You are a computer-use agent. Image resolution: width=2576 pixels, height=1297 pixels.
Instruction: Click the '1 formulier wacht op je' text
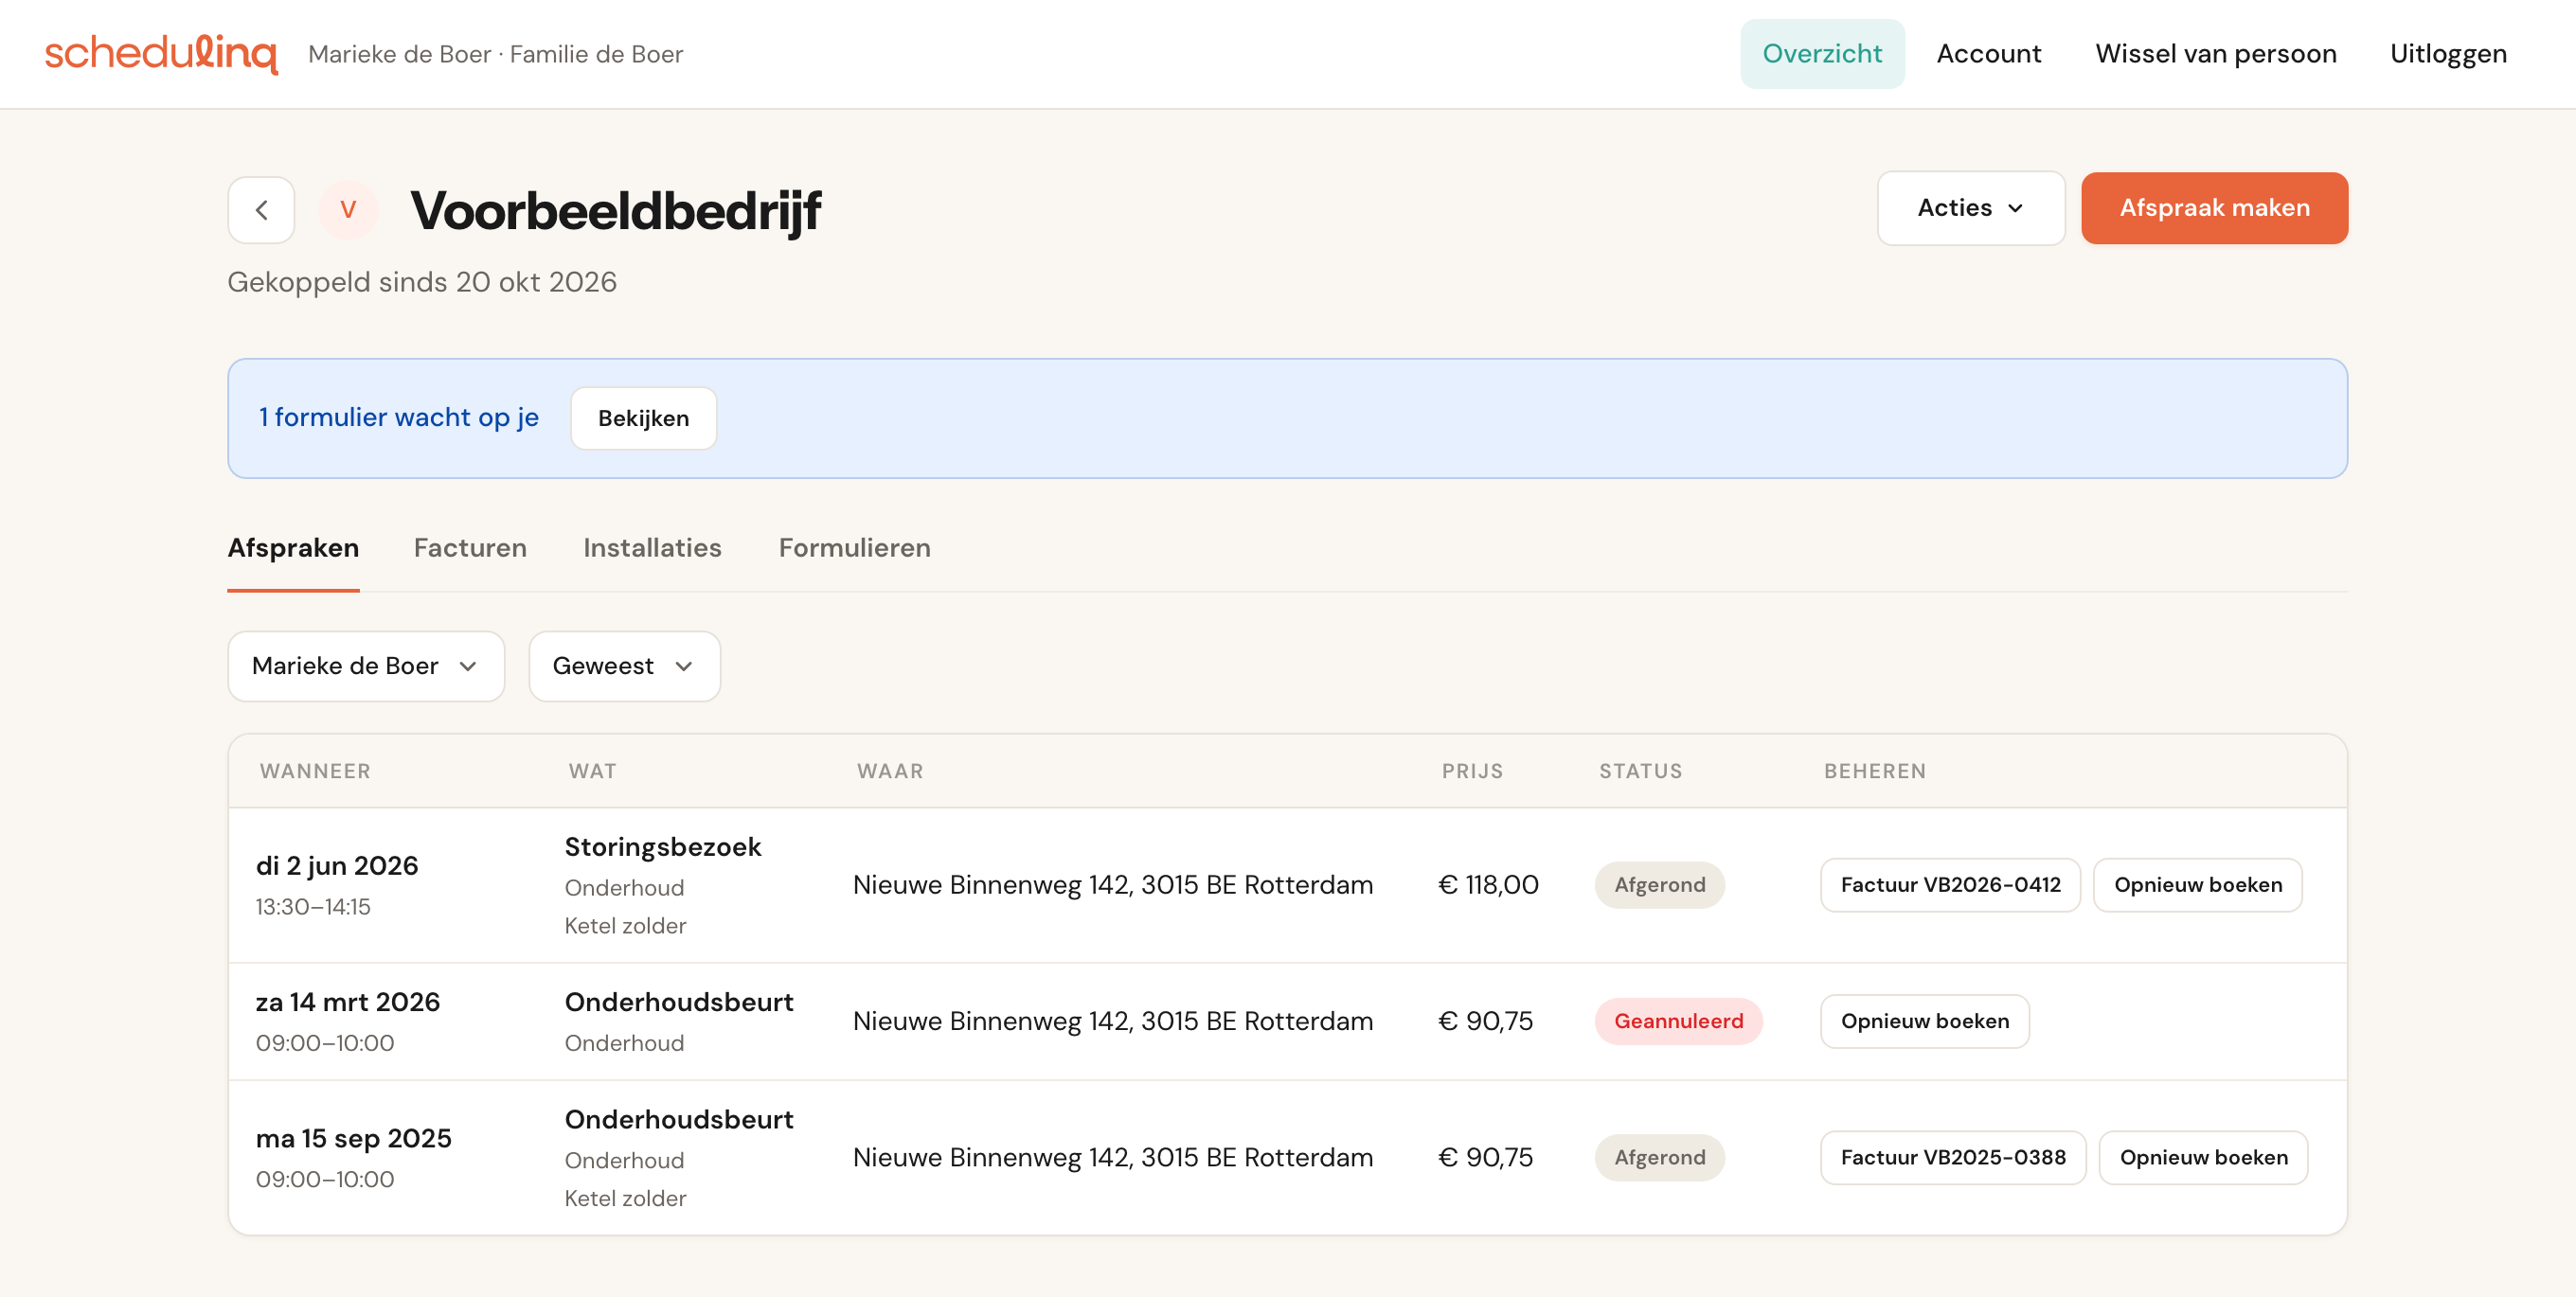pyautogui.click(x=398, y=417)
